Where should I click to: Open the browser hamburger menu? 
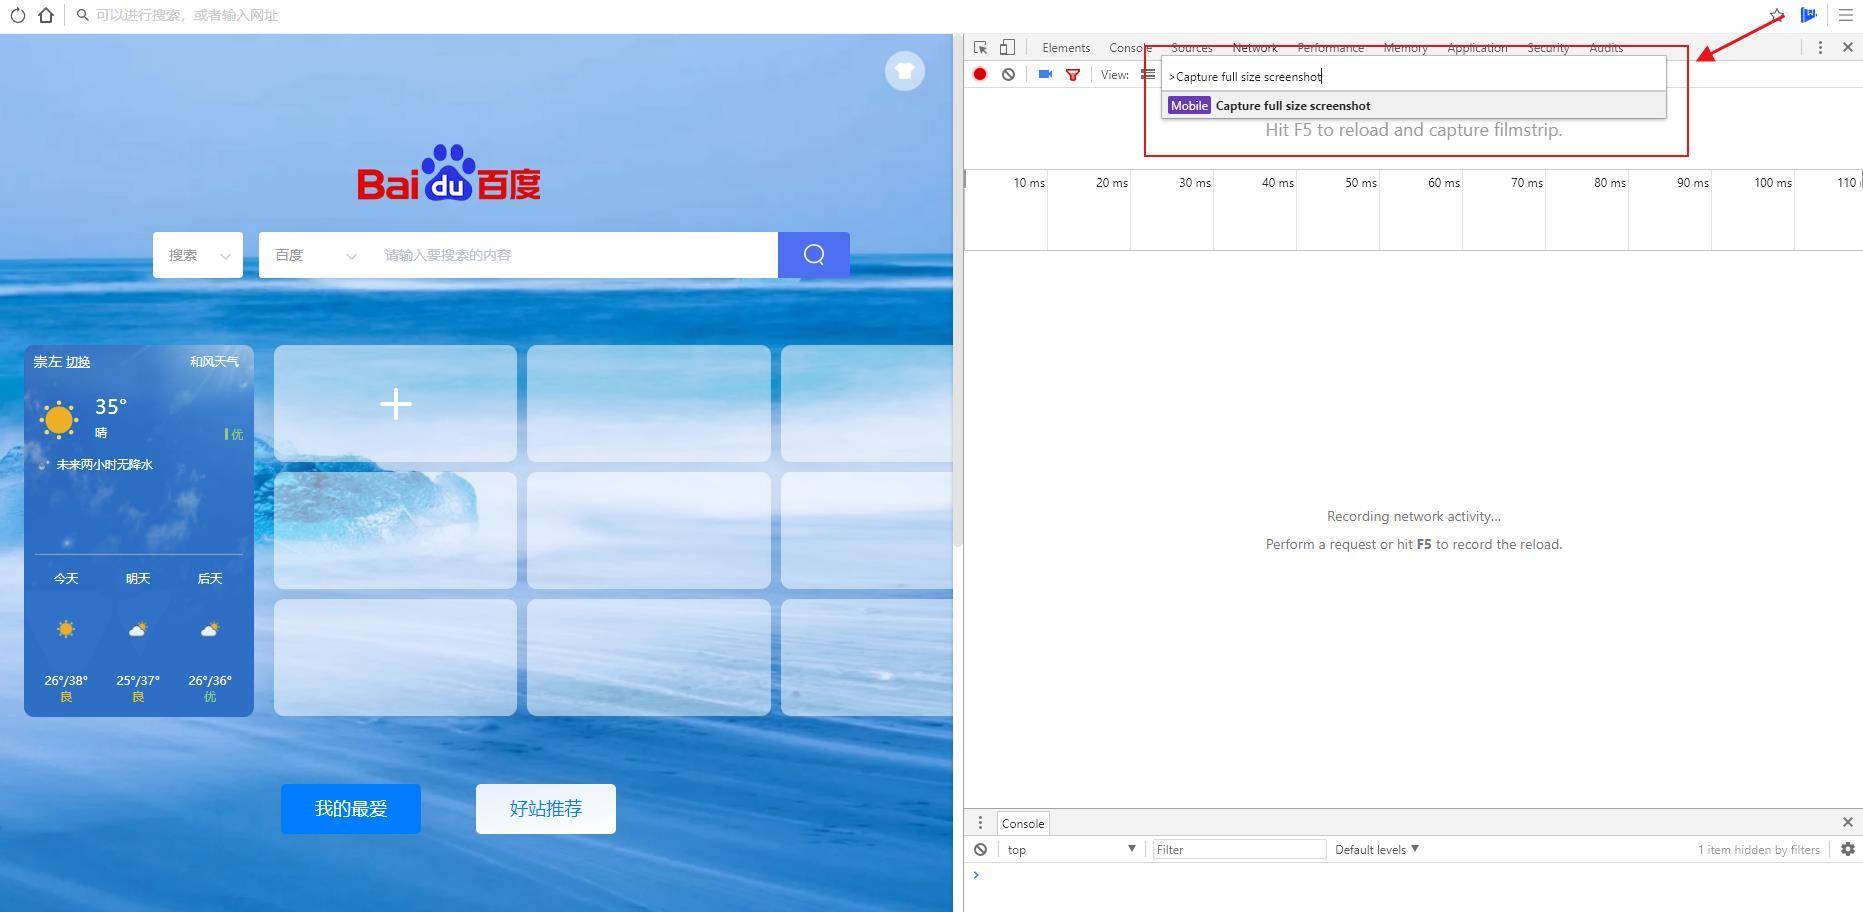(x=1846, y=15)
